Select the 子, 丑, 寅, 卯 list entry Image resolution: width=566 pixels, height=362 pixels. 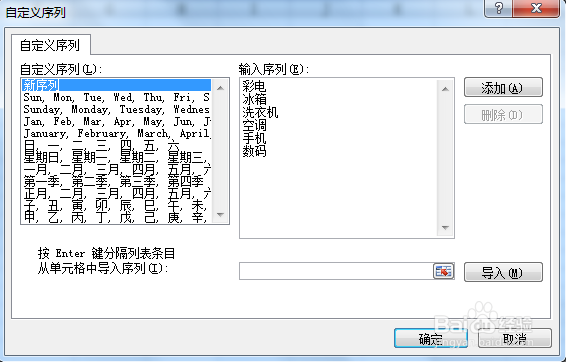(x=116, y=205)
